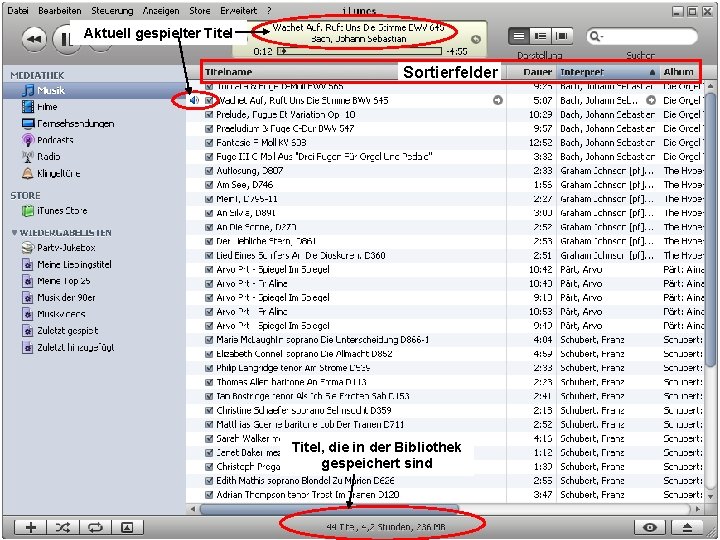Screen dimensions: 720x540
Task: Reverse sort order via Interpret column arrow
Action: (x=652, y=72)
